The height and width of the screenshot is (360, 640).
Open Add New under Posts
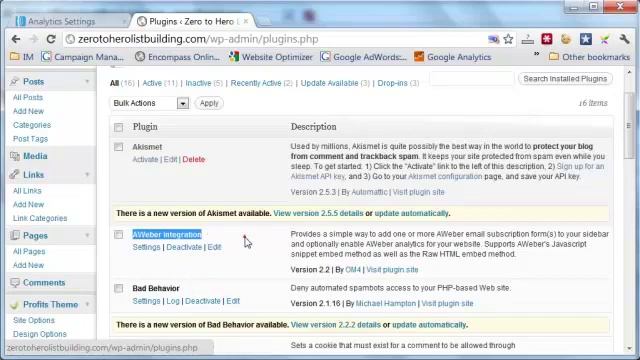point(28,111)
